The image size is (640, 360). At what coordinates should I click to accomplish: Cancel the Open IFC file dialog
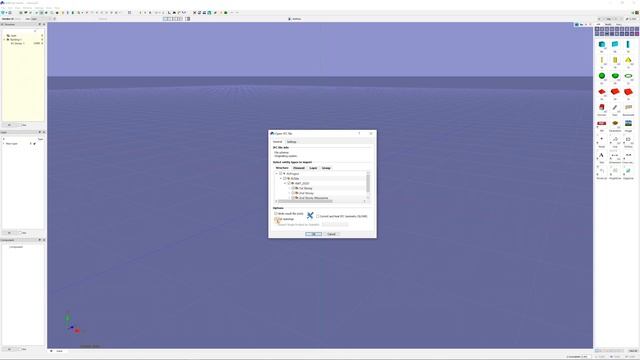click(x=331, y=234)
